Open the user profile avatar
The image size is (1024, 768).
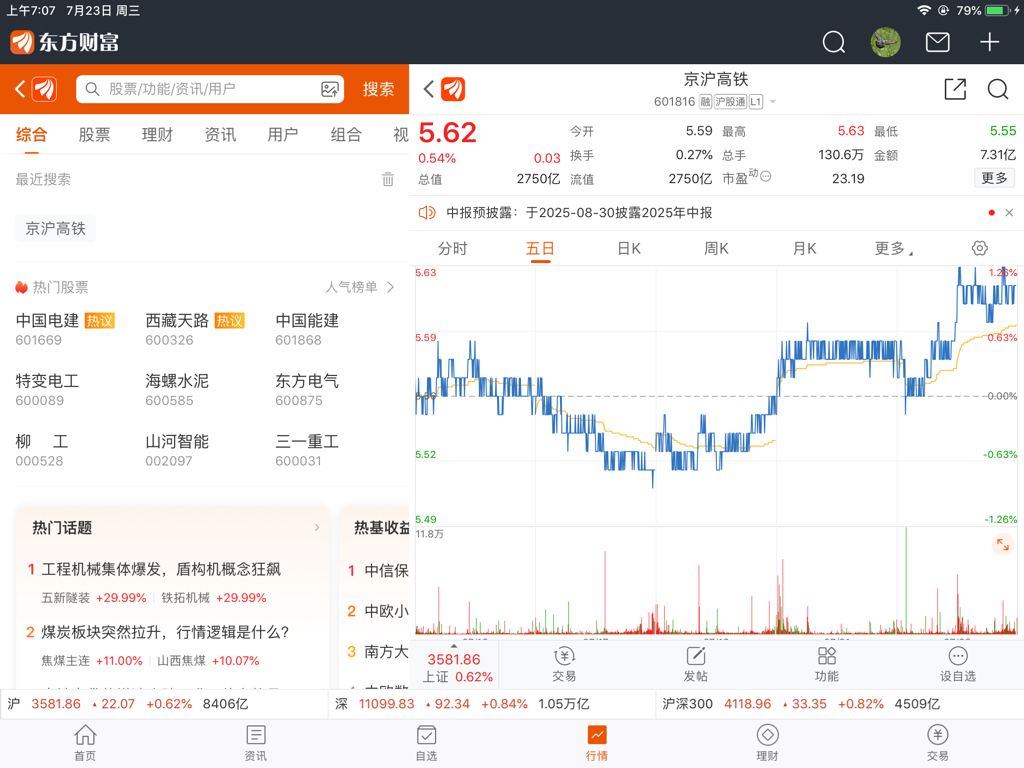pos(886,42)
